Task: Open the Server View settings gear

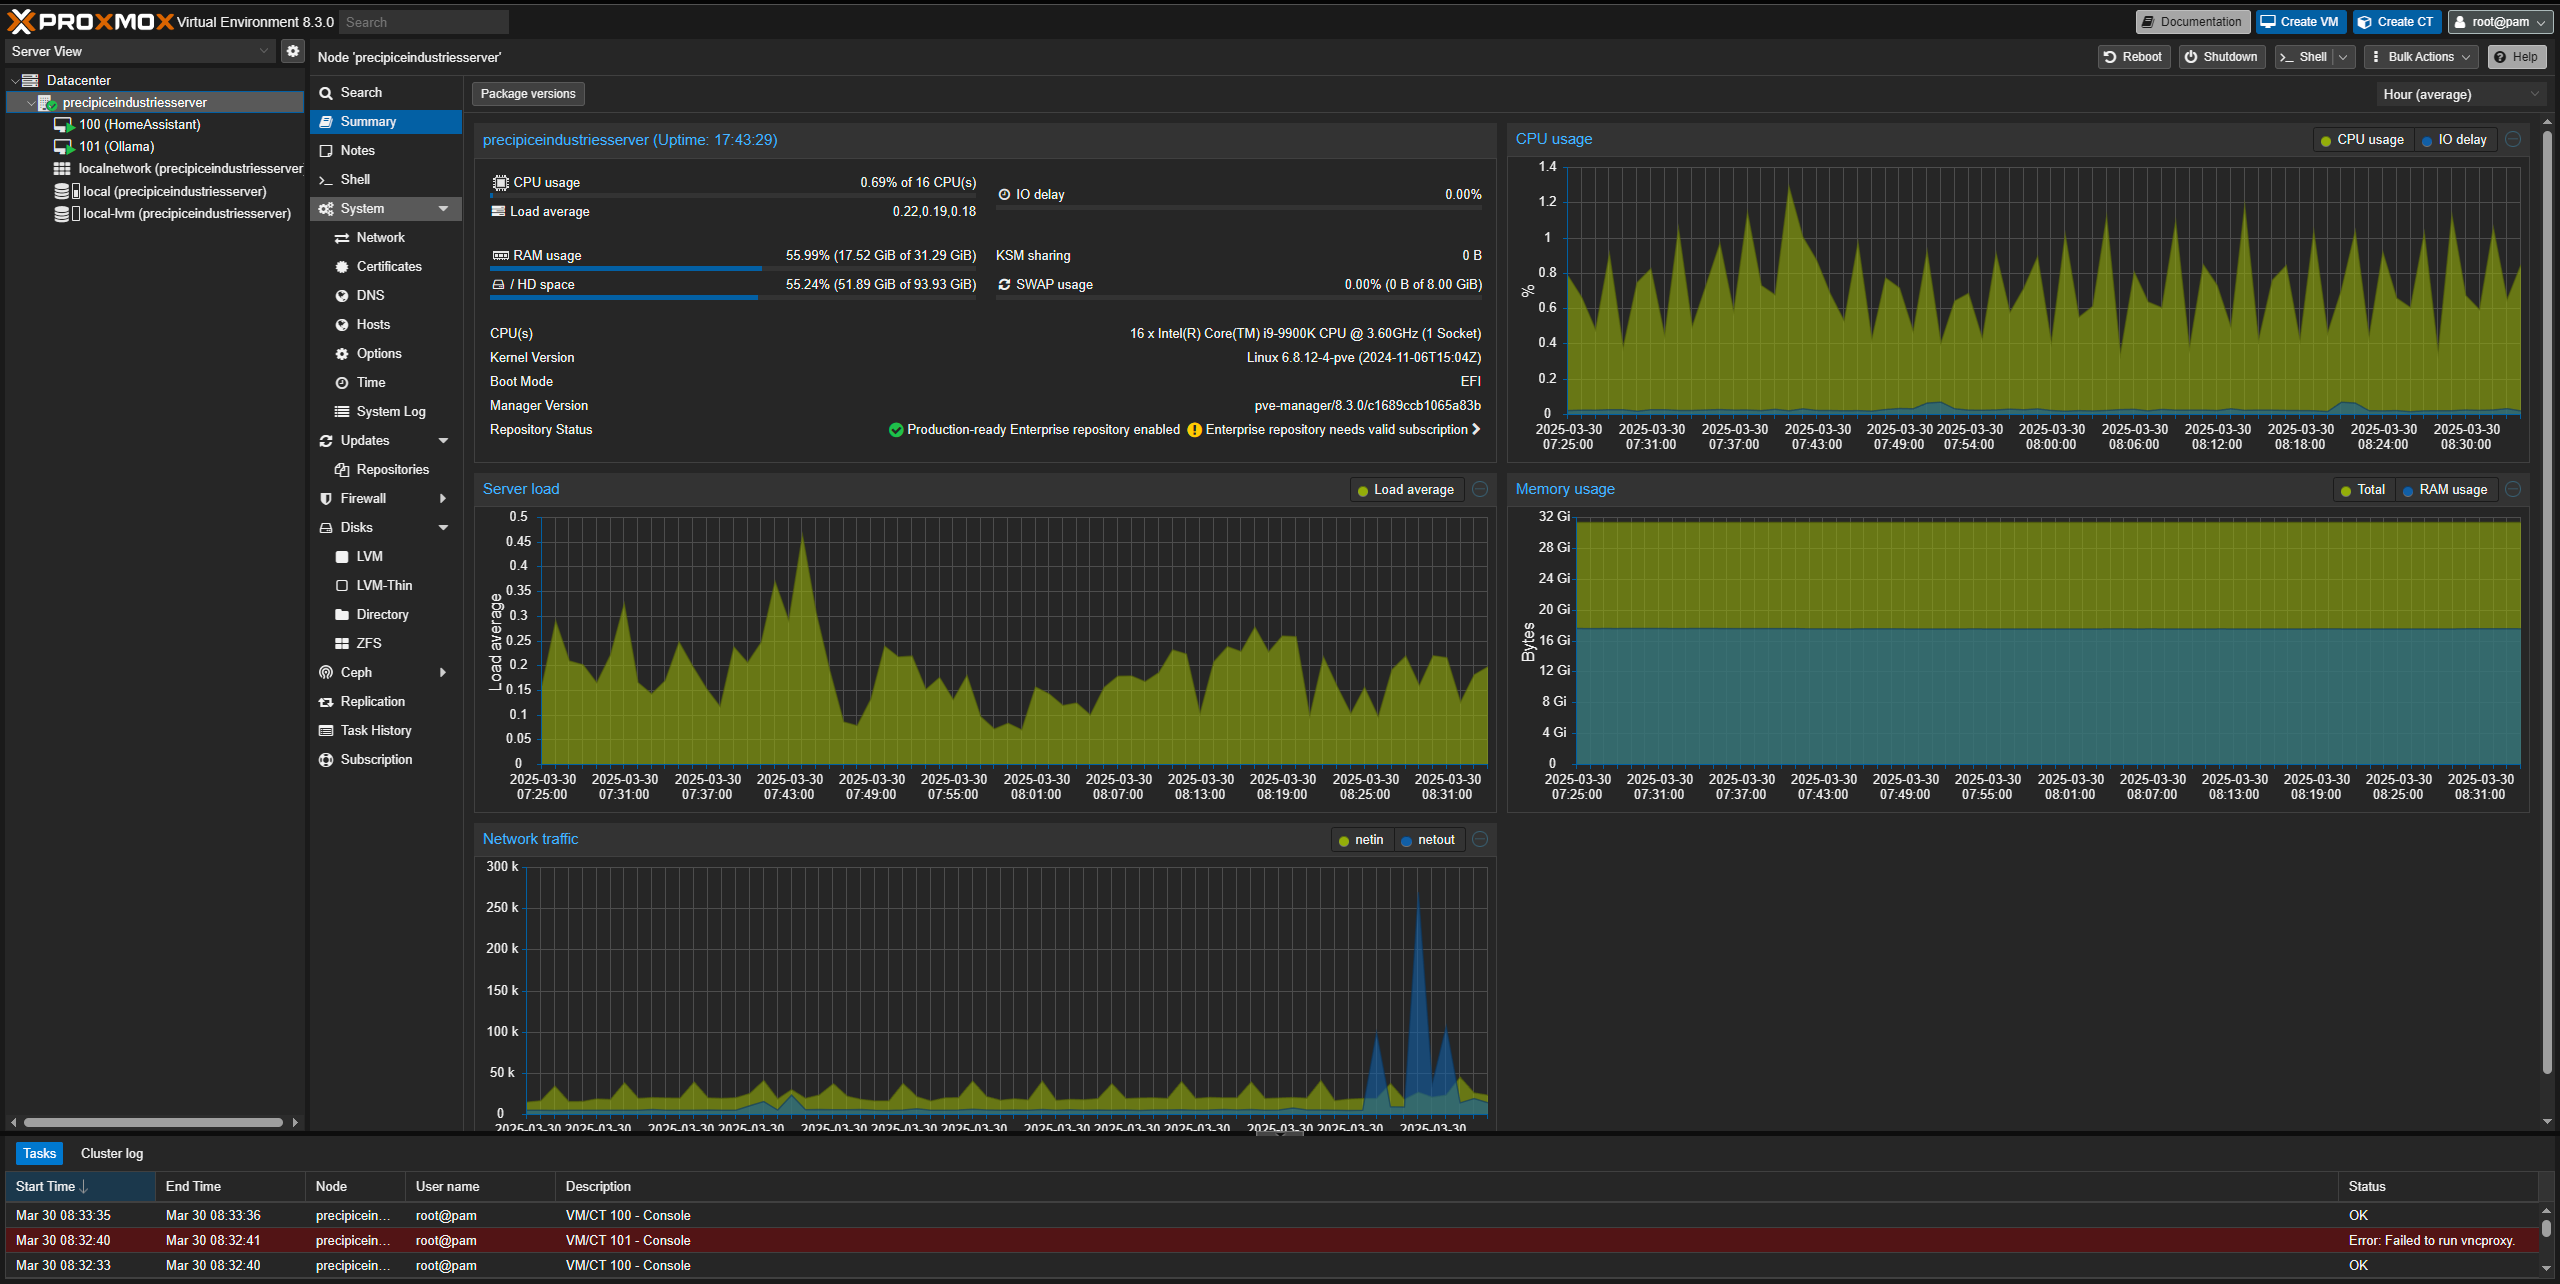Action: coord(292,51)
